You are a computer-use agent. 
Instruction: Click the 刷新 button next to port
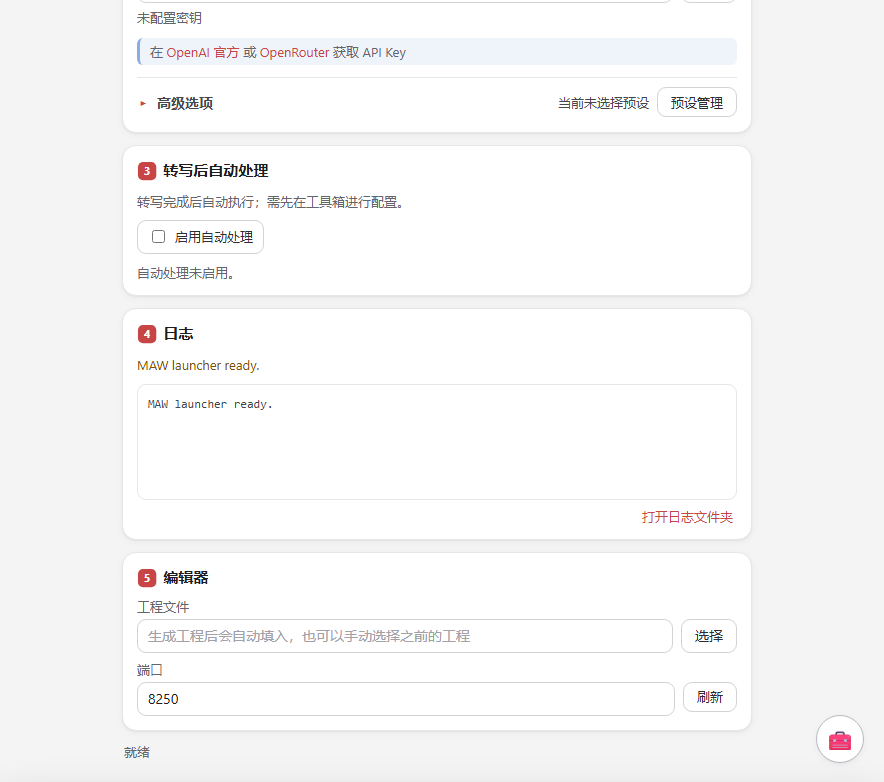(x=709, y=697)
